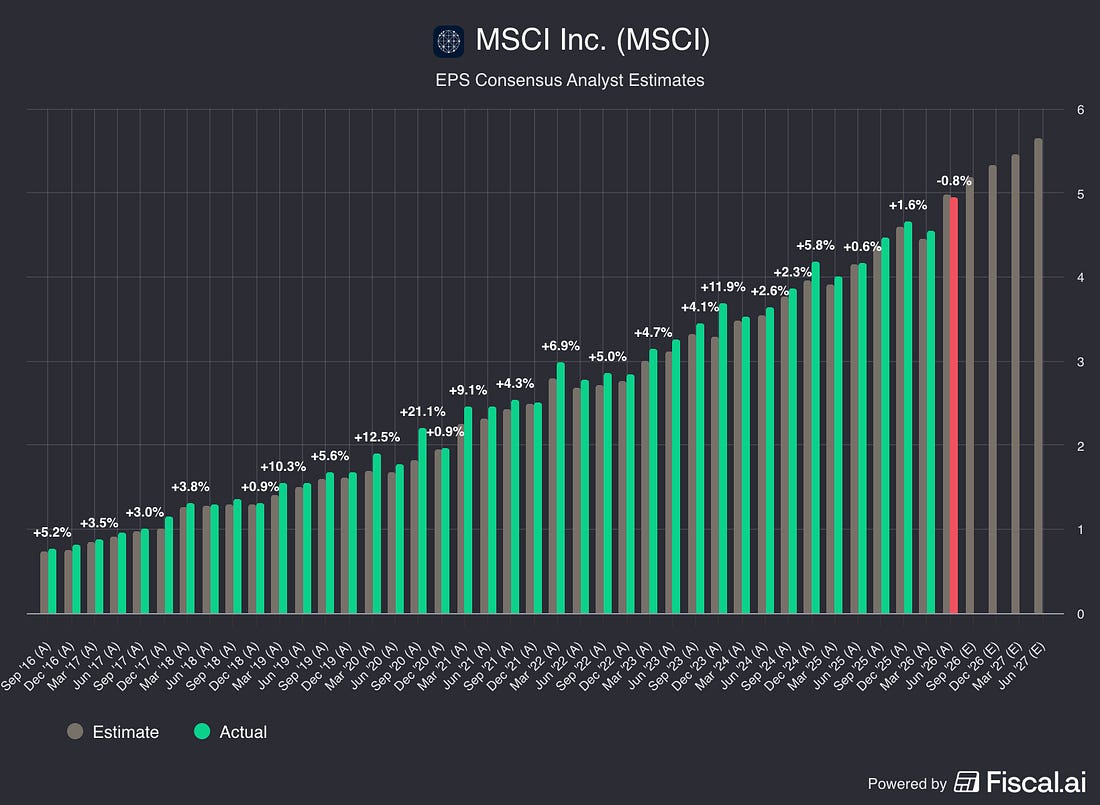
Task: Toggle the Actual legend series
Action: click(x=231, y=731)
